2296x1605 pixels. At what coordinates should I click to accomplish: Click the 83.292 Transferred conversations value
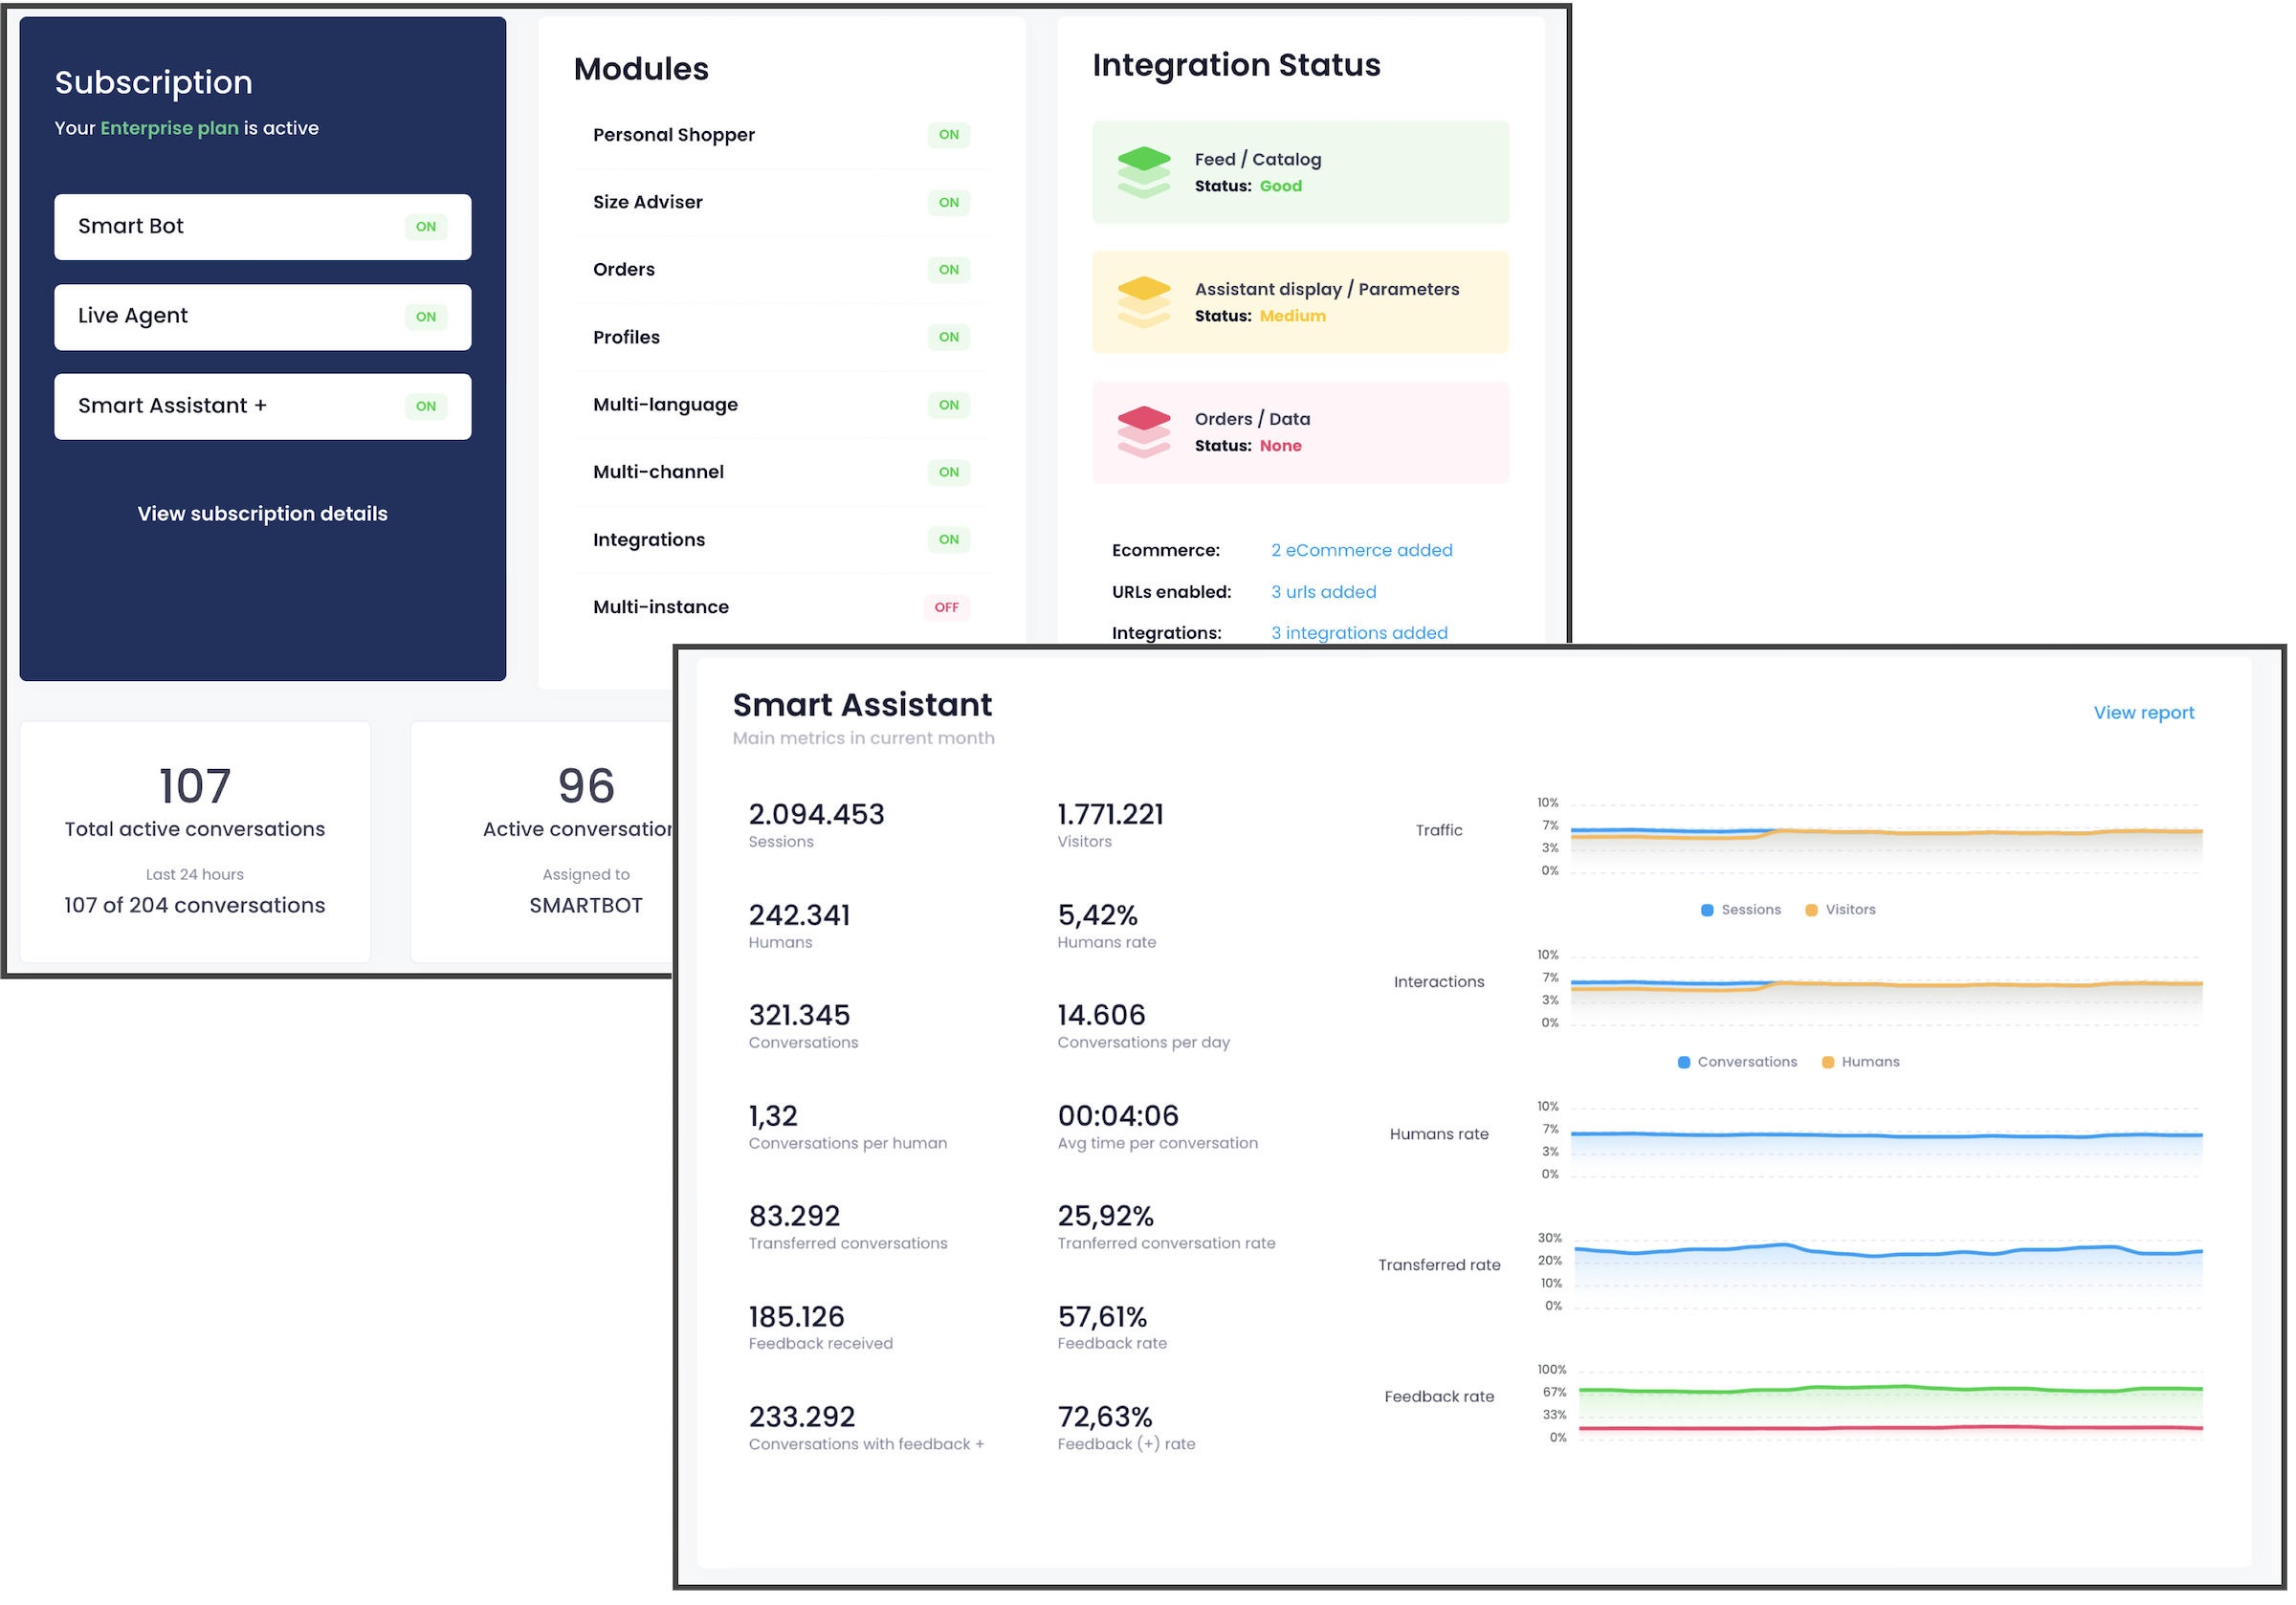[794, 1216]
